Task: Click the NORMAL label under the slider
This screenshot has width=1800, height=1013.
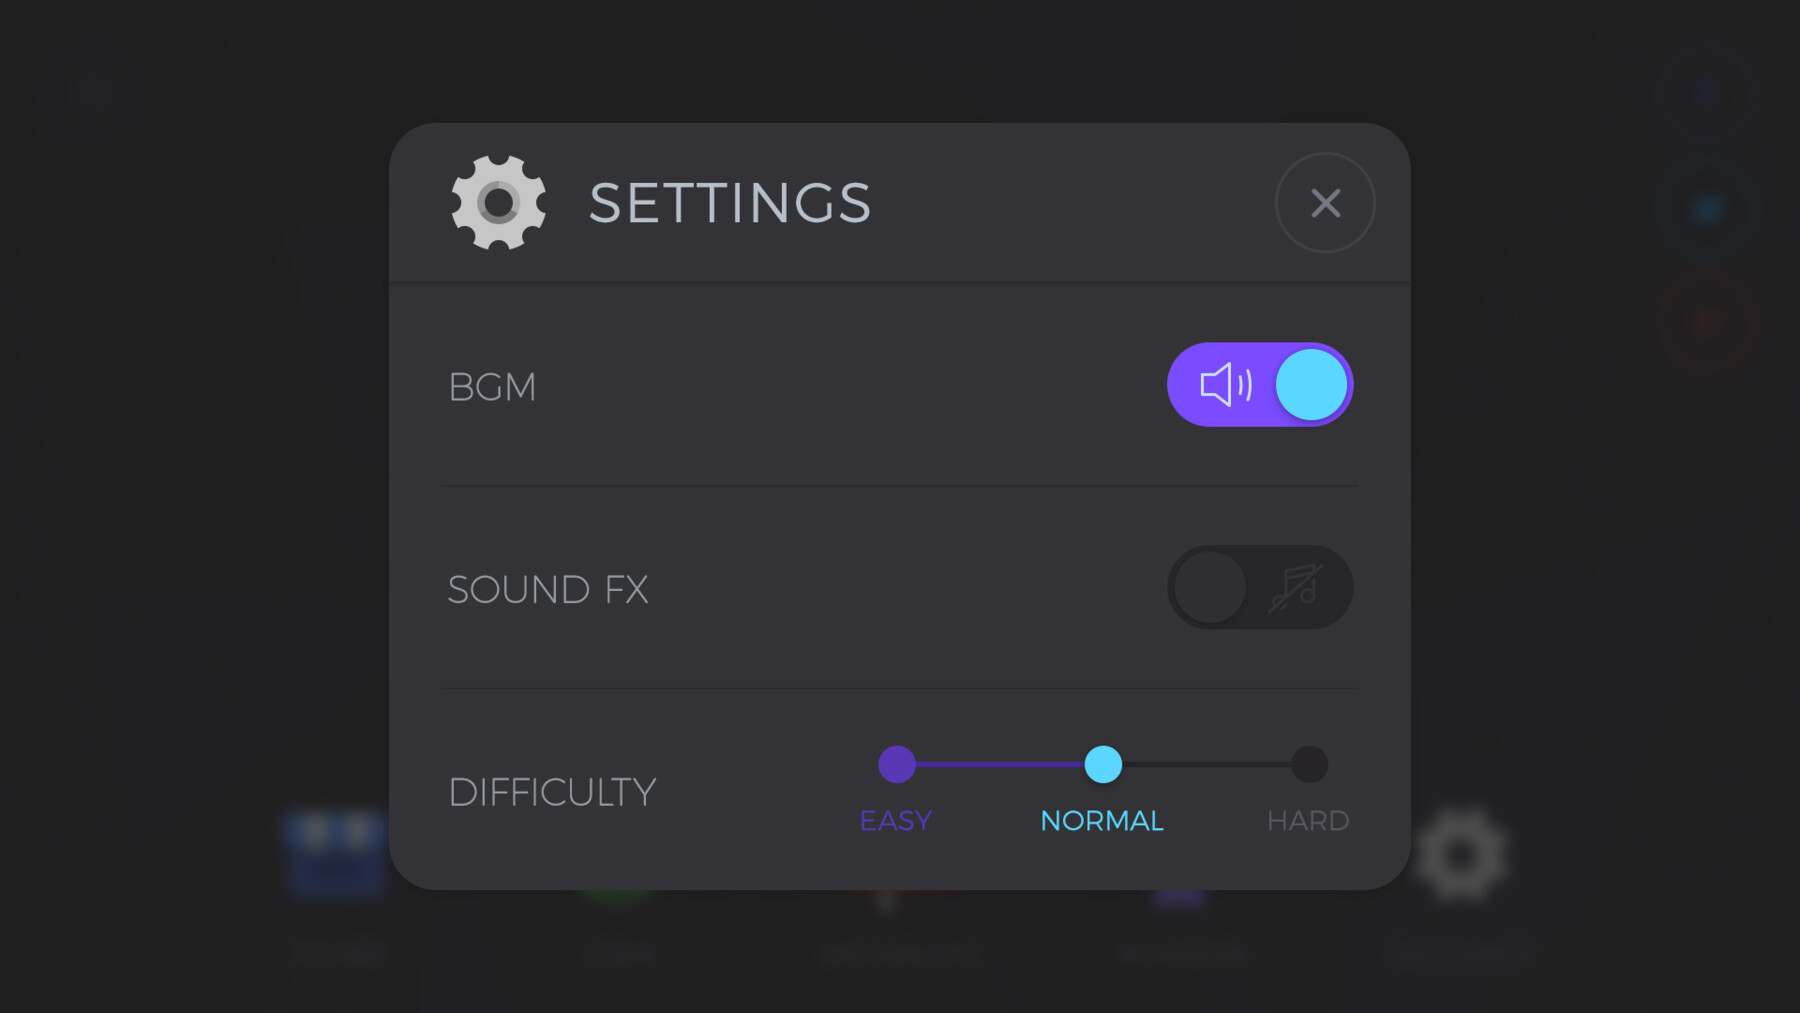Action: tap(1102, 821)
